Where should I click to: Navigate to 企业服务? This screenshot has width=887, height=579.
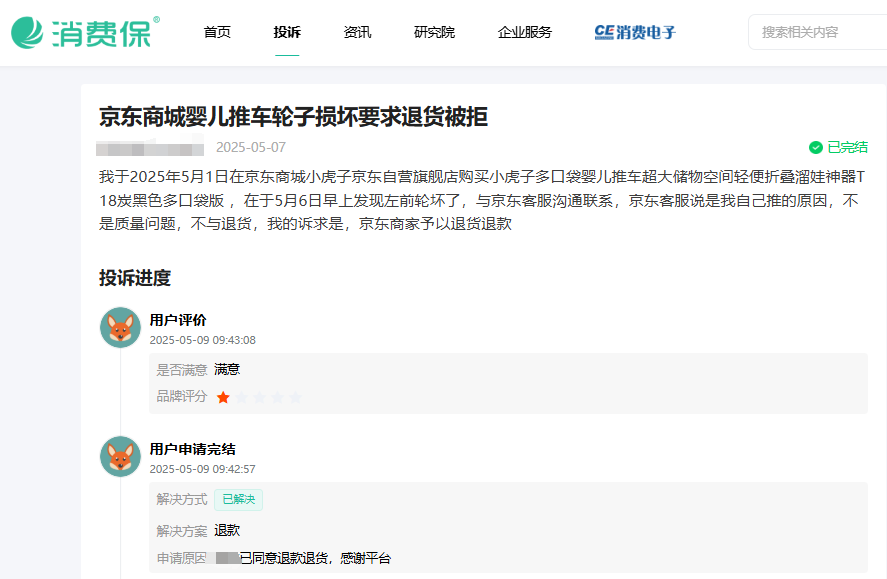(524, 32)
